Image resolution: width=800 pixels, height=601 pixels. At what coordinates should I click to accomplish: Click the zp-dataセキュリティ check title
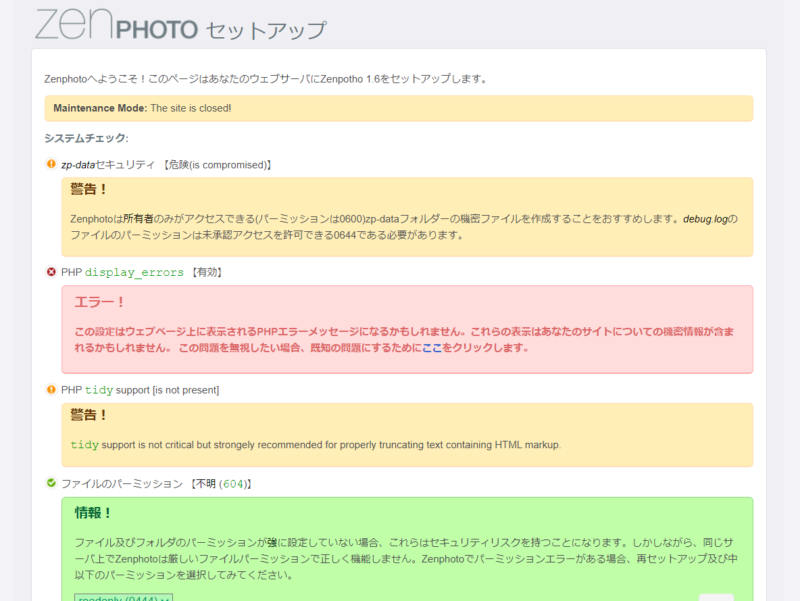[108, 165]
